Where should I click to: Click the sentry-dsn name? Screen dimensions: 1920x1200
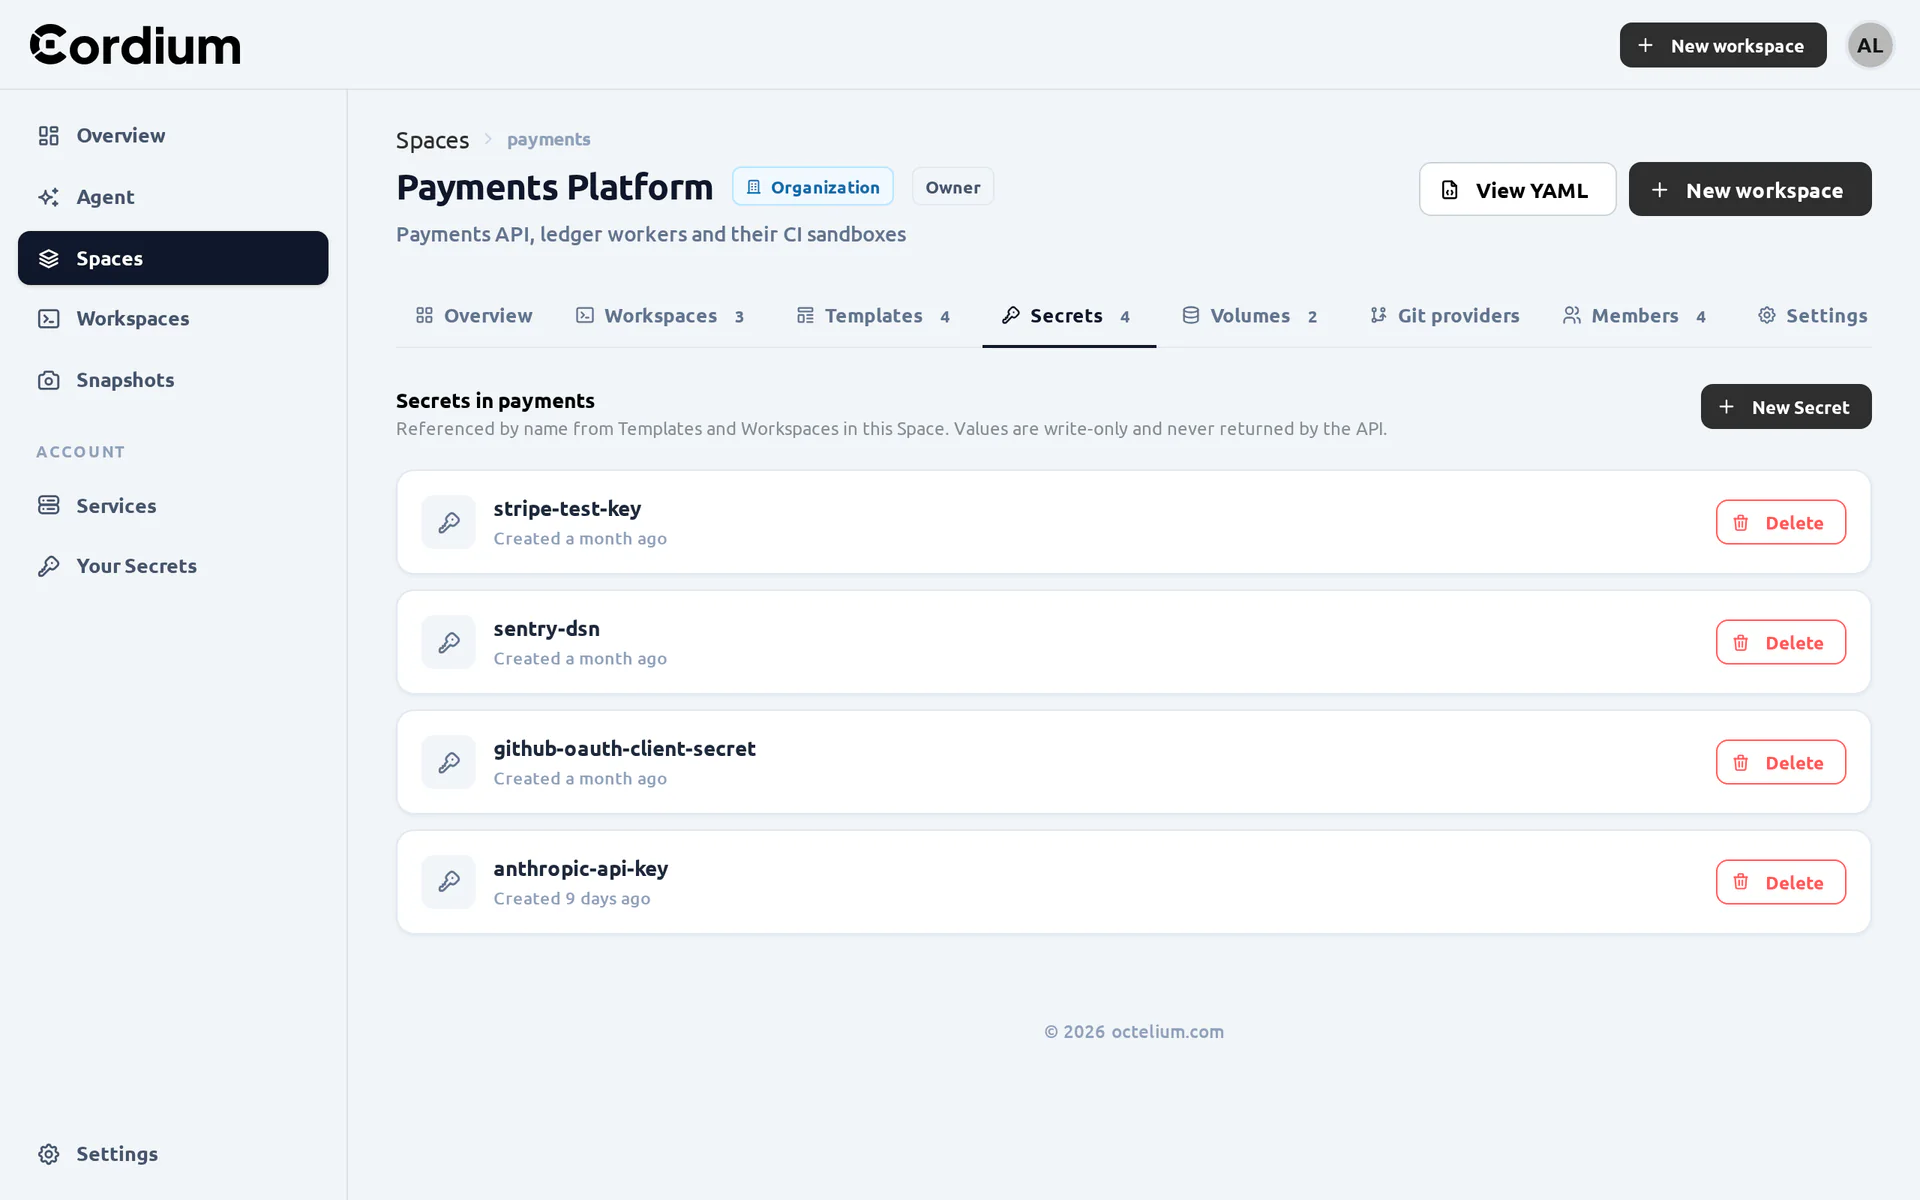pyautogui.click(x=546, y=629)
